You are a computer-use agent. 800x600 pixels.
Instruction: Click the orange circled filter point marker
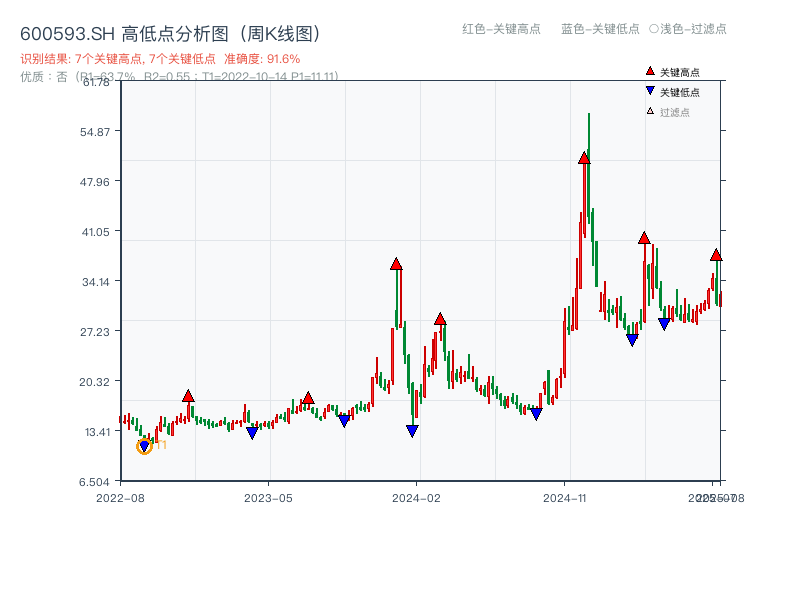[x=143, y=447]
